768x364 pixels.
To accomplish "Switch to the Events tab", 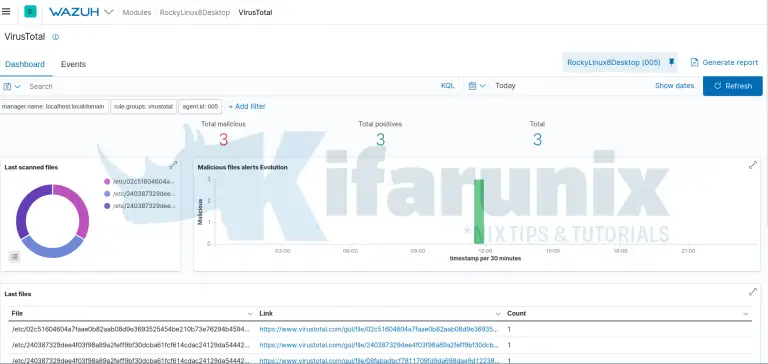I will (73, 64).
